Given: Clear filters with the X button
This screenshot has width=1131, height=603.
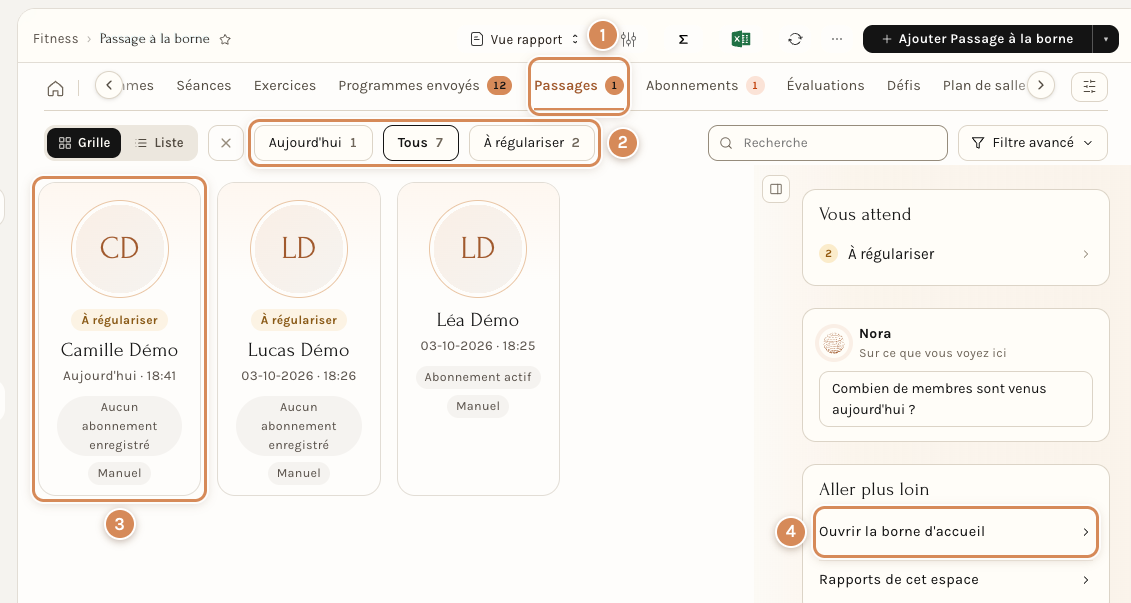Looking at the screenshot, I should click(226, 143).
